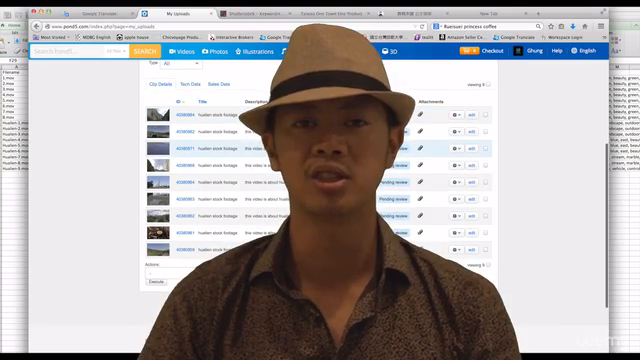Show the bookmarks list icon next to the star
This screenshot has width=640, height=360.
click(x=562, y=26)
